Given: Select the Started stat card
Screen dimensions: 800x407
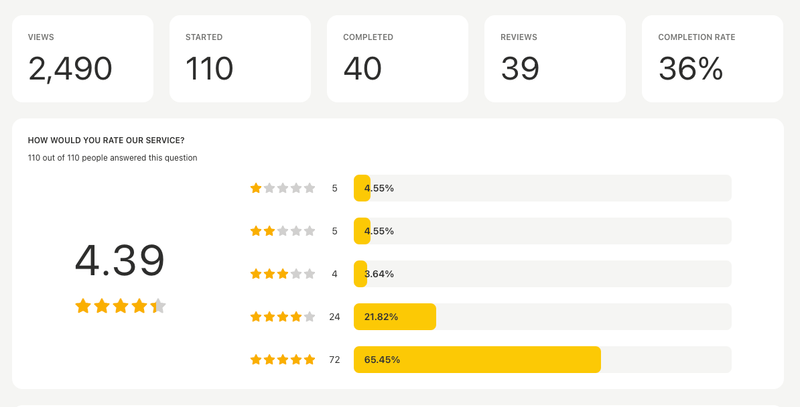Looking at the screenshot, I should click(240, 58).
